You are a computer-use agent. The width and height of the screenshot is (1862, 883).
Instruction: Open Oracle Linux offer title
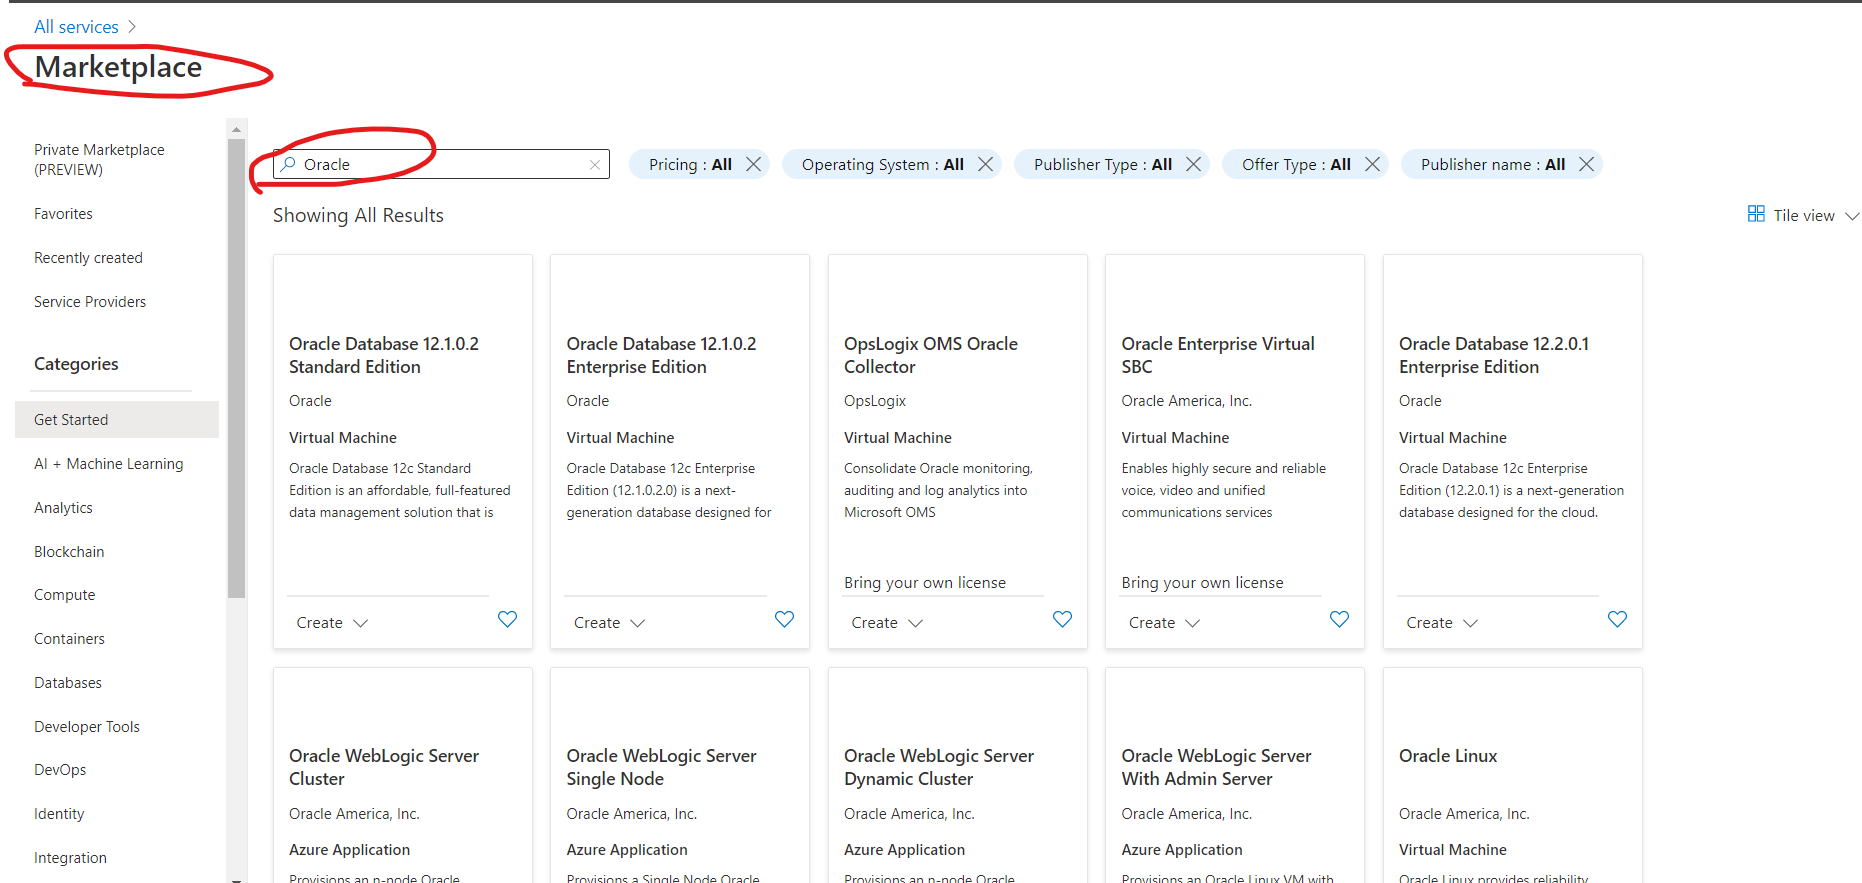1448,756
